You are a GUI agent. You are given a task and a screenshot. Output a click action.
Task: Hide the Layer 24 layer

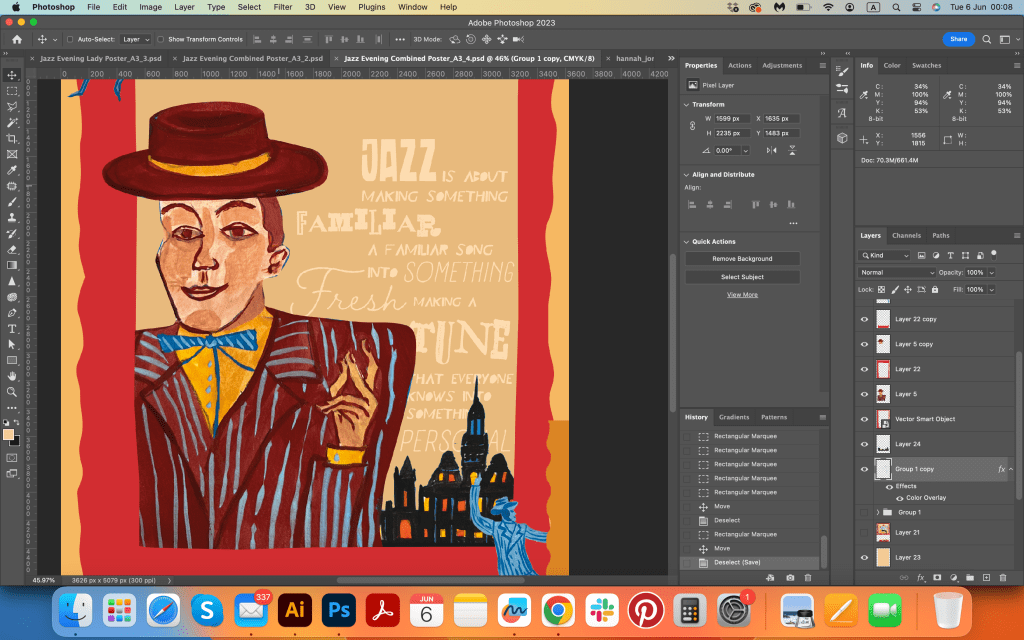pos(865,444)
